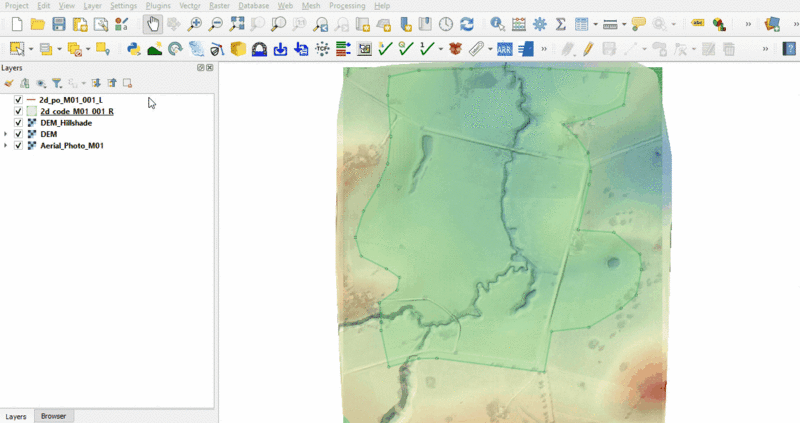The height and width of the screenshot is (423, 800).
Task: Click the Statistical Summary sigma icon
Action: (x=560, y=24)
